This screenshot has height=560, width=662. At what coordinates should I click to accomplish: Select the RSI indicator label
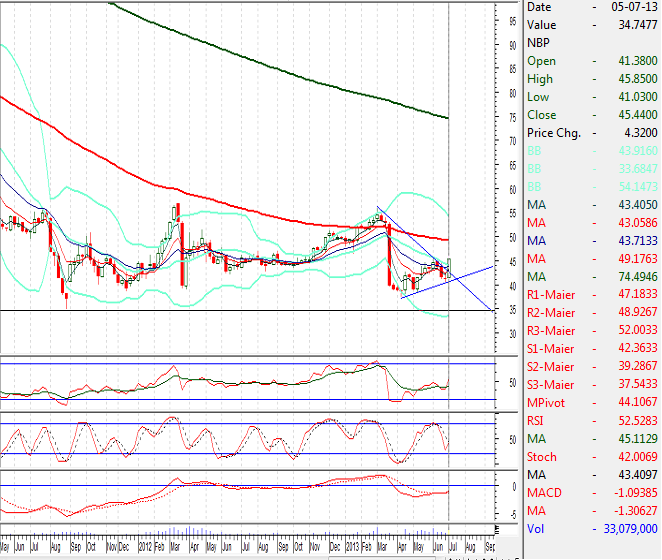tap(537, 421)
